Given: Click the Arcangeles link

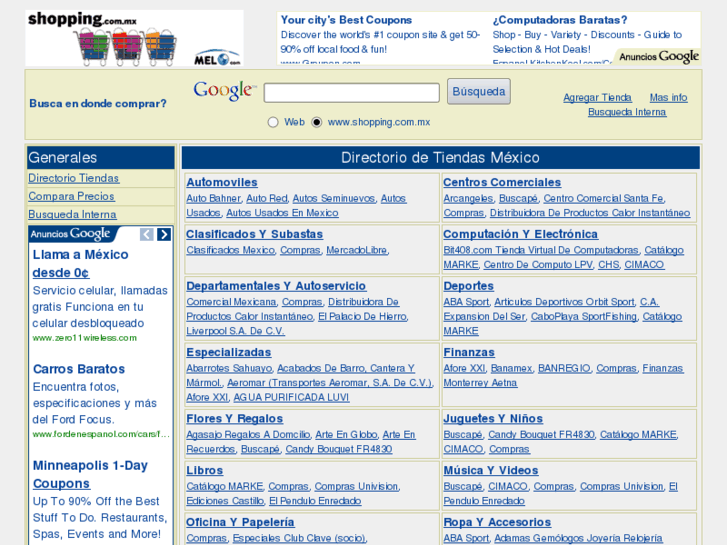Looking at the screenshot, I should 468,199.
